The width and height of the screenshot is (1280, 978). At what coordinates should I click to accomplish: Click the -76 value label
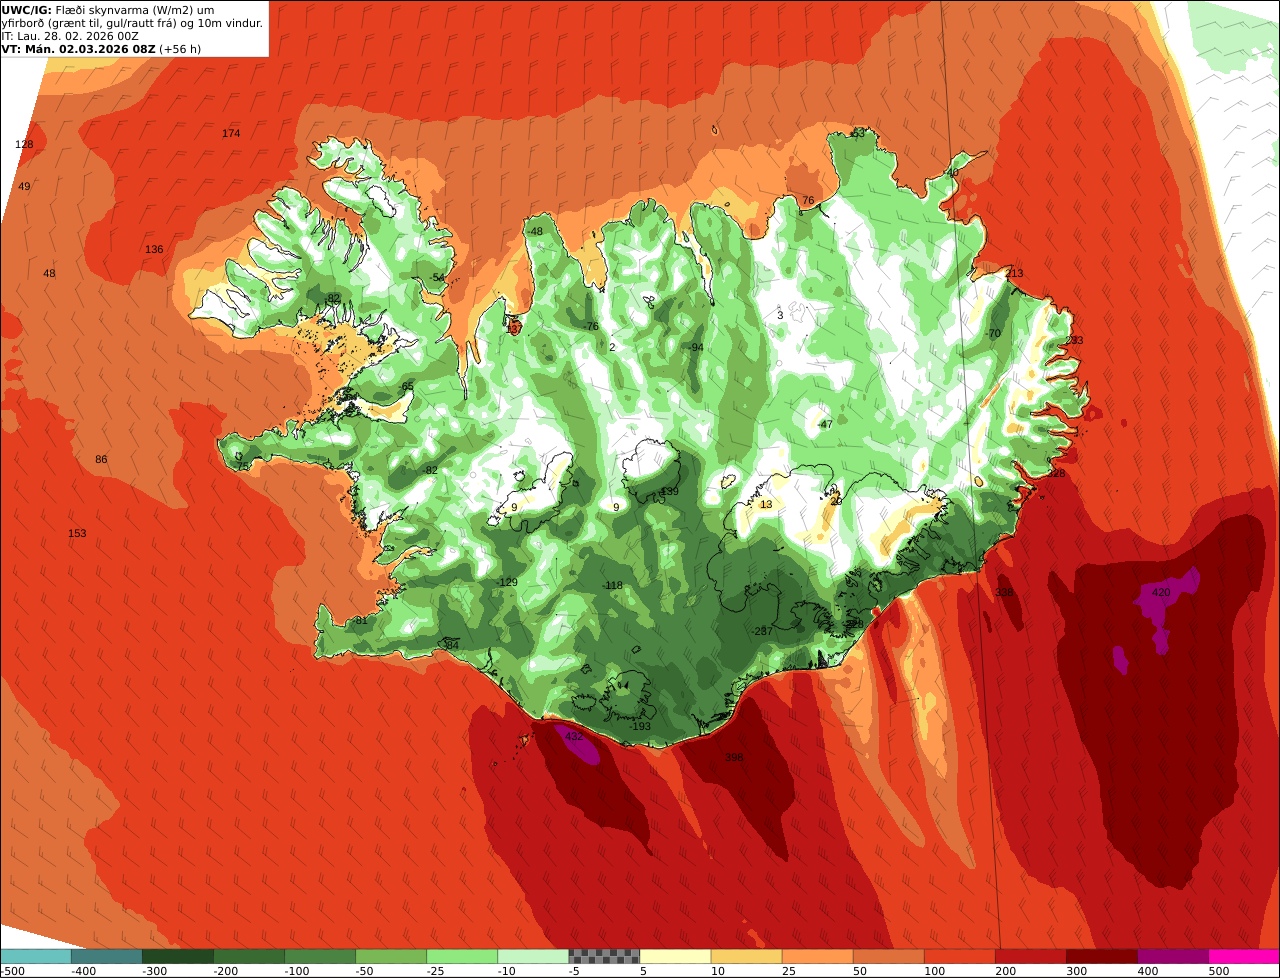(x=590, y=326)
